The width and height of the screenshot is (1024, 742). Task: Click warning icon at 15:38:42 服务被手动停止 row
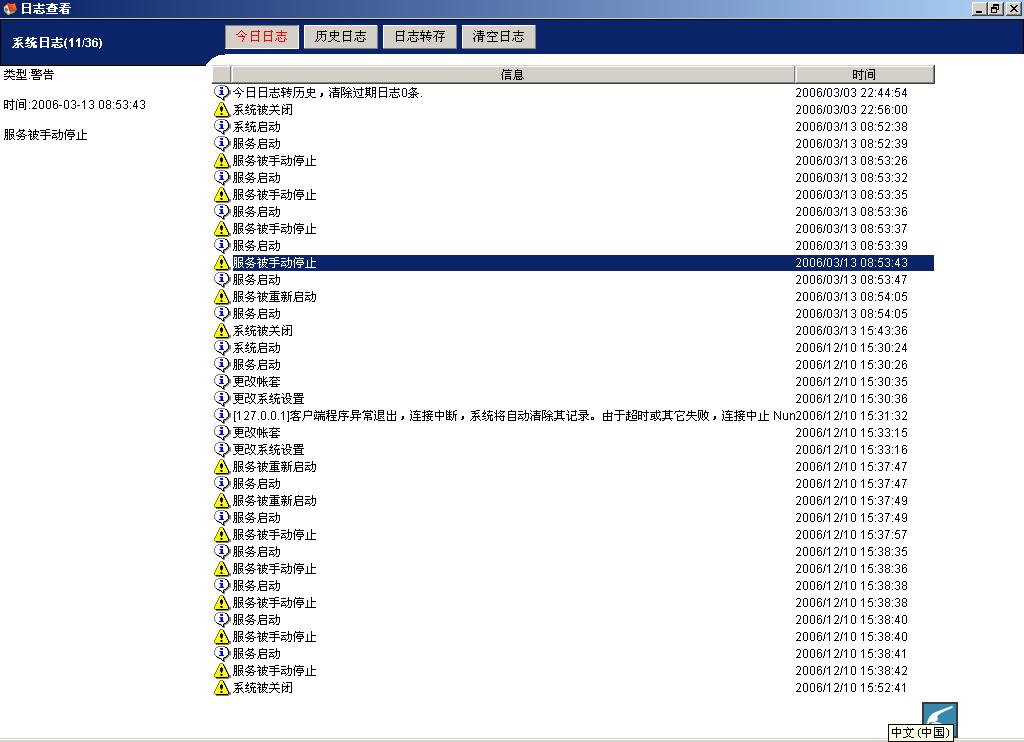pyautogui.click(x=222, y=670)
